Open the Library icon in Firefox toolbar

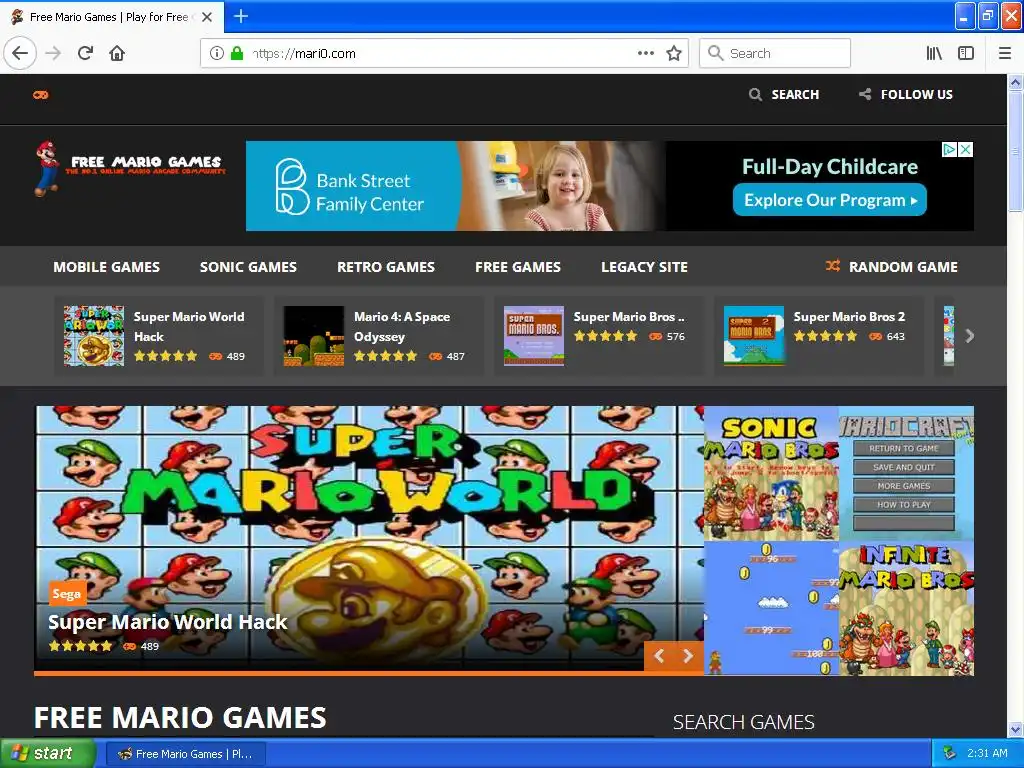tap(934, 53)
